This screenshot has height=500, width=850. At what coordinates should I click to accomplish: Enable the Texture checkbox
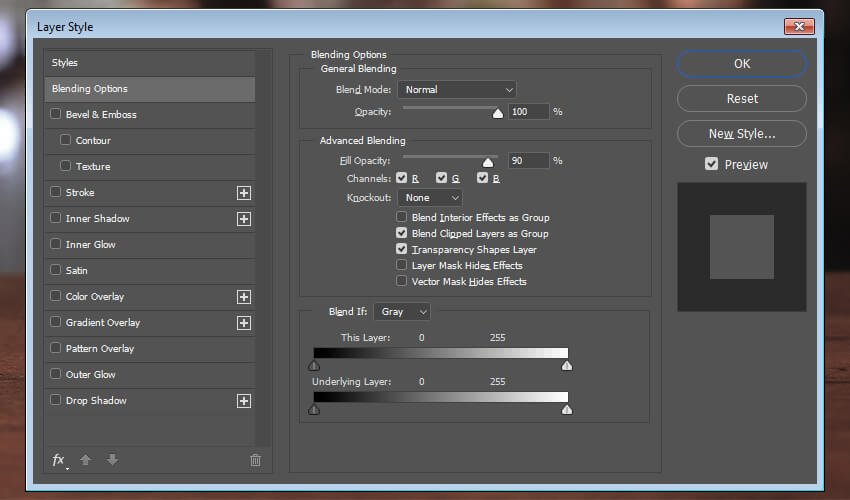coord(66,166)
